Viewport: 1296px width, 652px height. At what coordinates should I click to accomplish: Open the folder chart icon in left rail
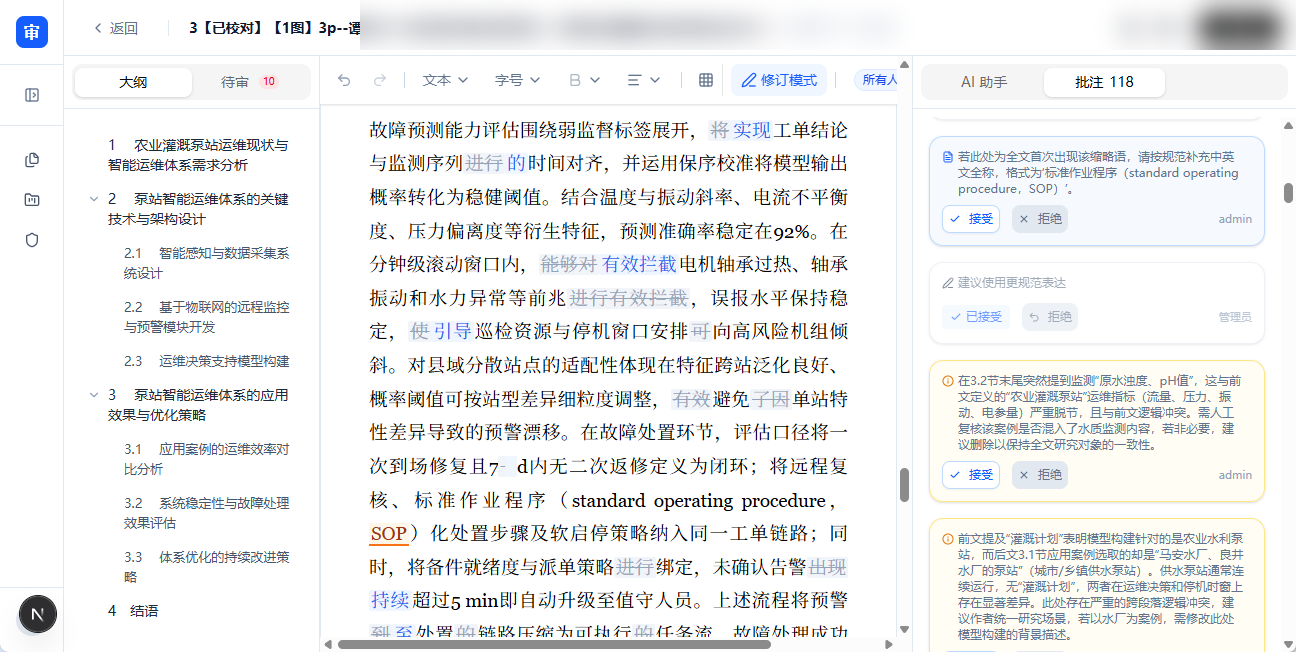coord(32,200)
